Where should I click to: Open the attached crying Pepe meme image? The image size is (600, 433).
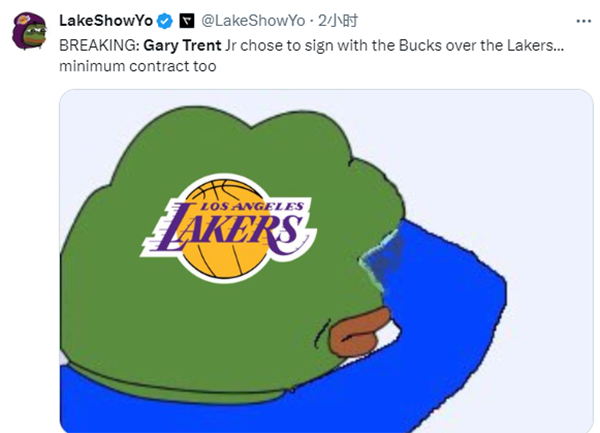click(326, 261)
